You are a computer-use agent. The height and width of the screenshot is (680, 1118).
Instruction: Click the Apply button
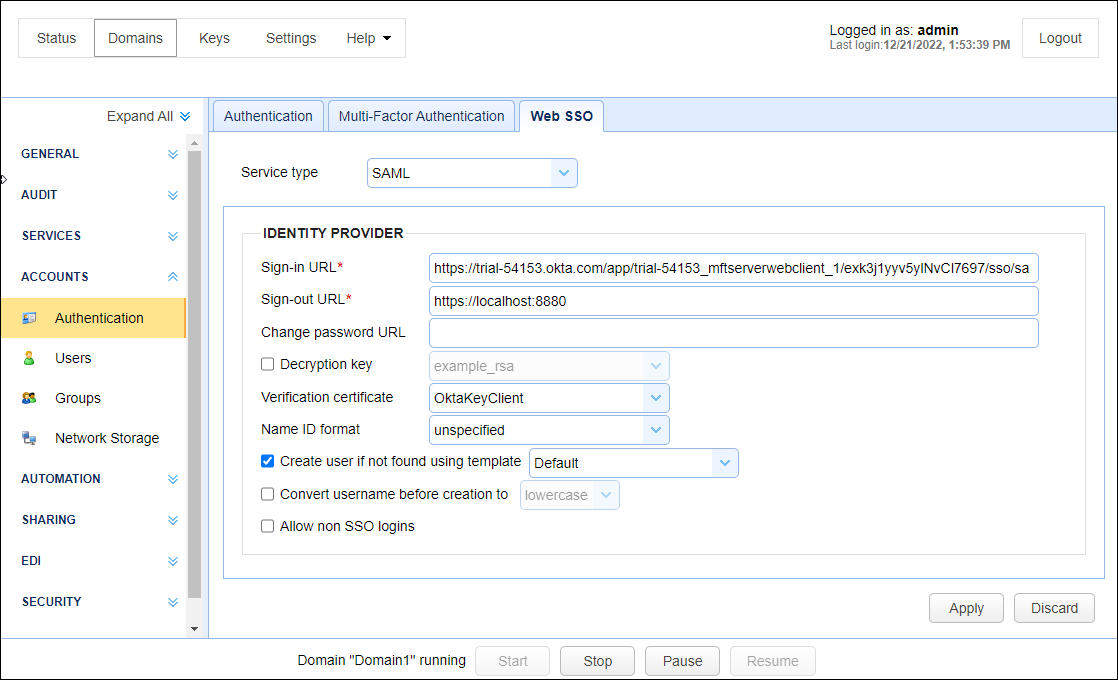tap(966, 608)
